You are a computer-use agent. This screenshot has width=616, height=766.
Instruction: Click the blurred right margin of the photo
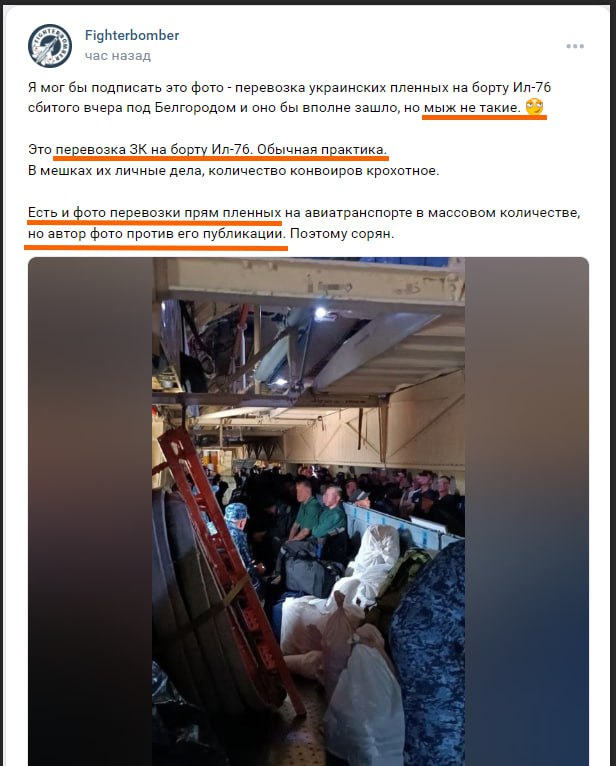coord(527,511)
